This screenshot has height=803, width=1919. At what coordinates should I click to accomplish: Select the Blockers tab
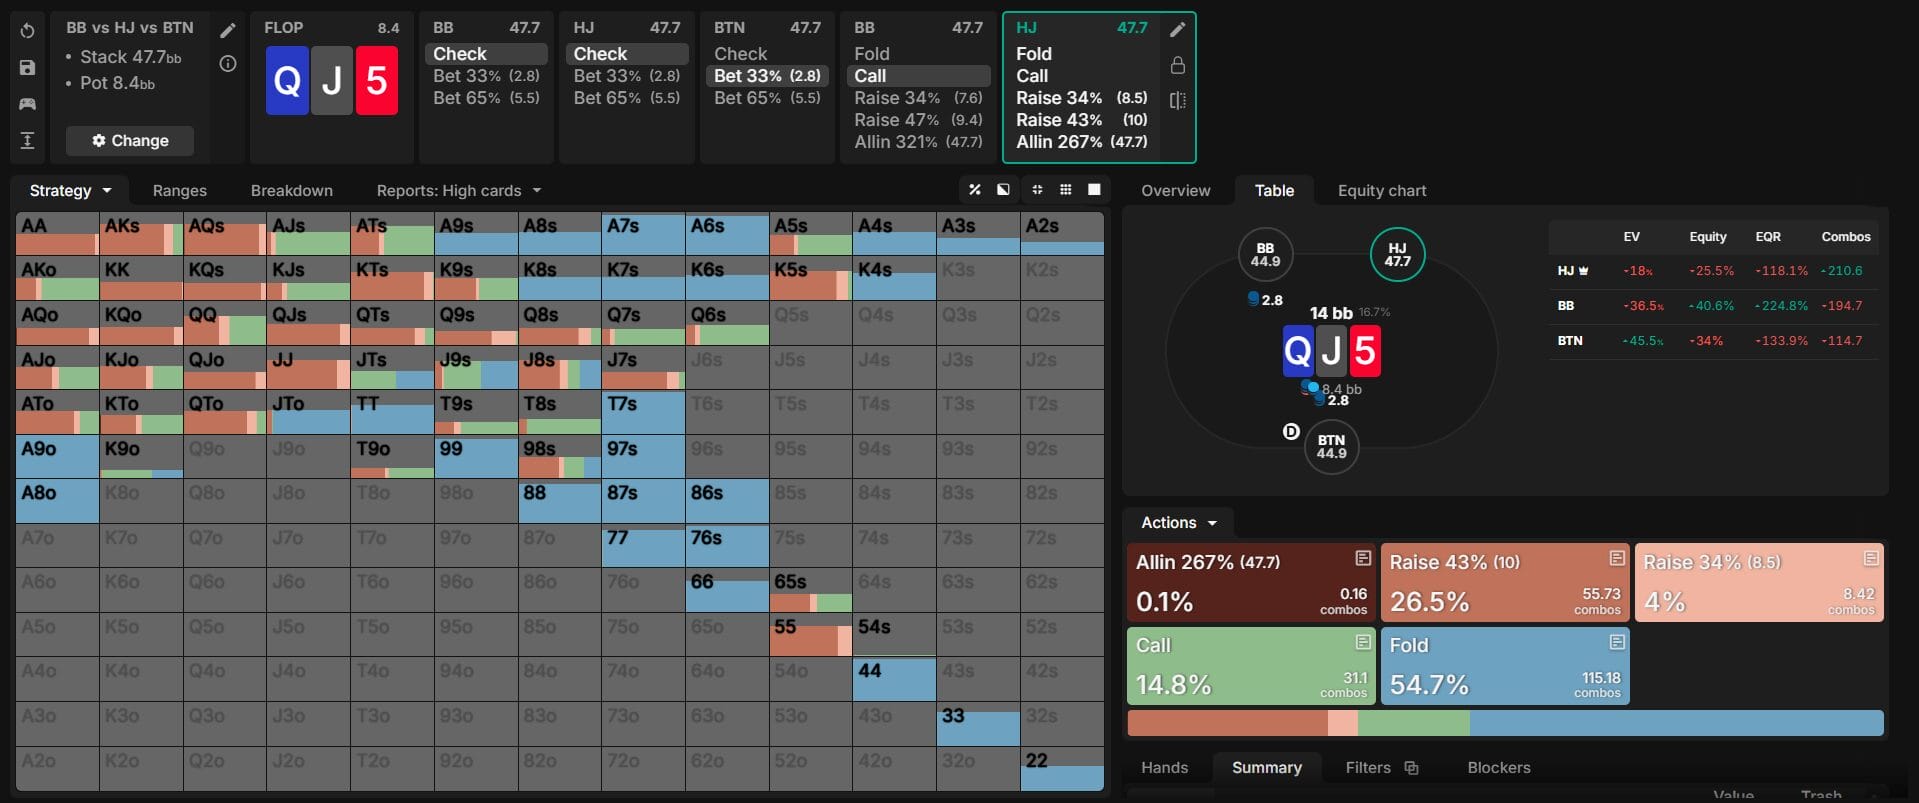[x=1498, y=768]
